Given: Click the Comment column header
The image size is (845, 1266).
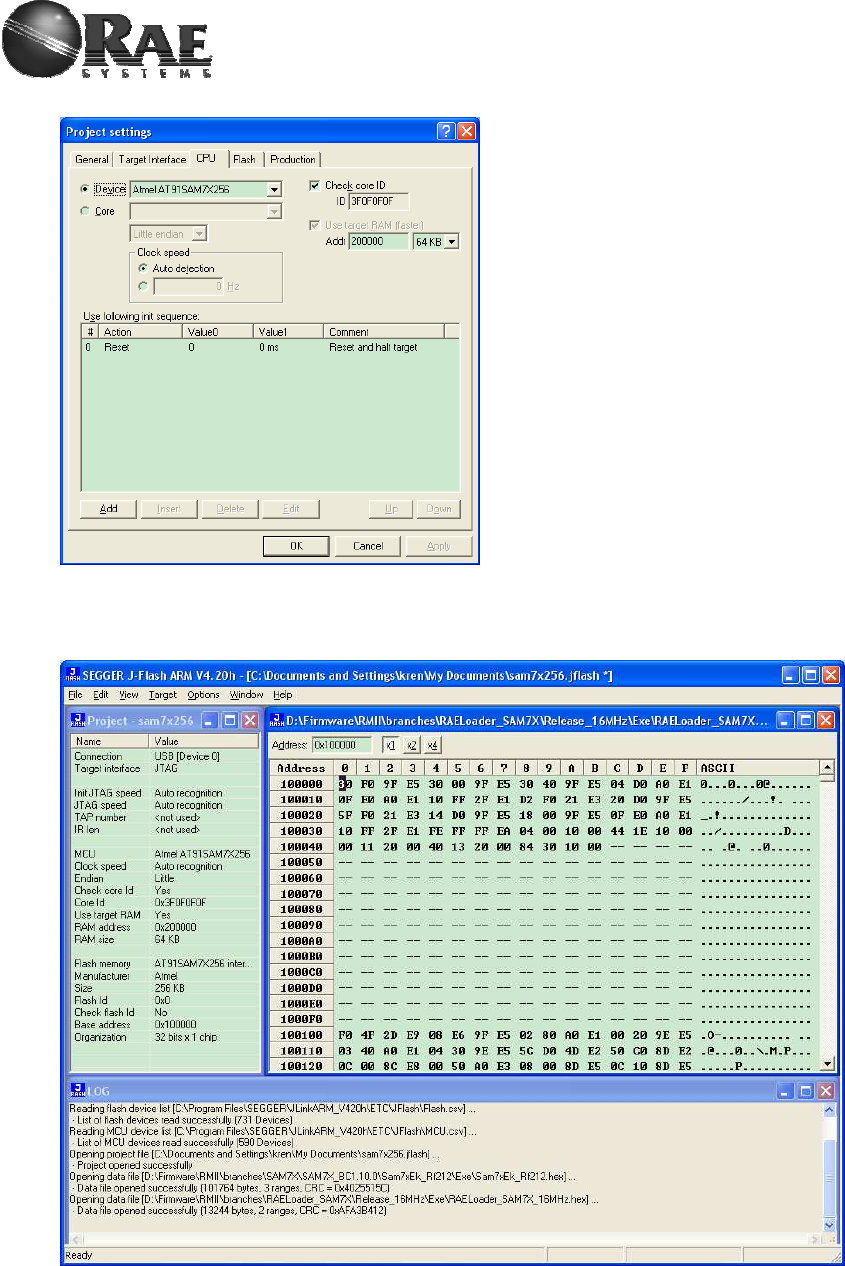Looking at the screenshot, I should tap(385, 332).
